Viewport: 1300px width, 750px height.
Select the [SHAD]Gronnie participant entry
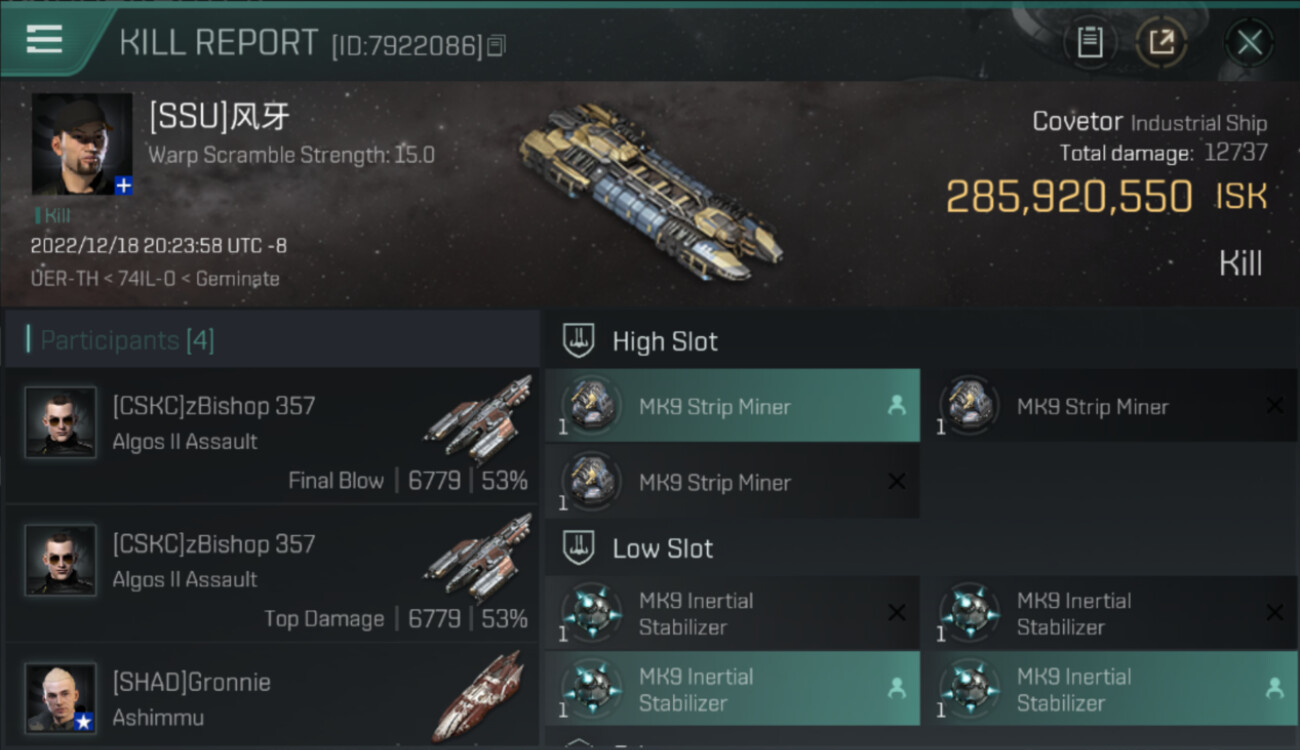(272, 696)
